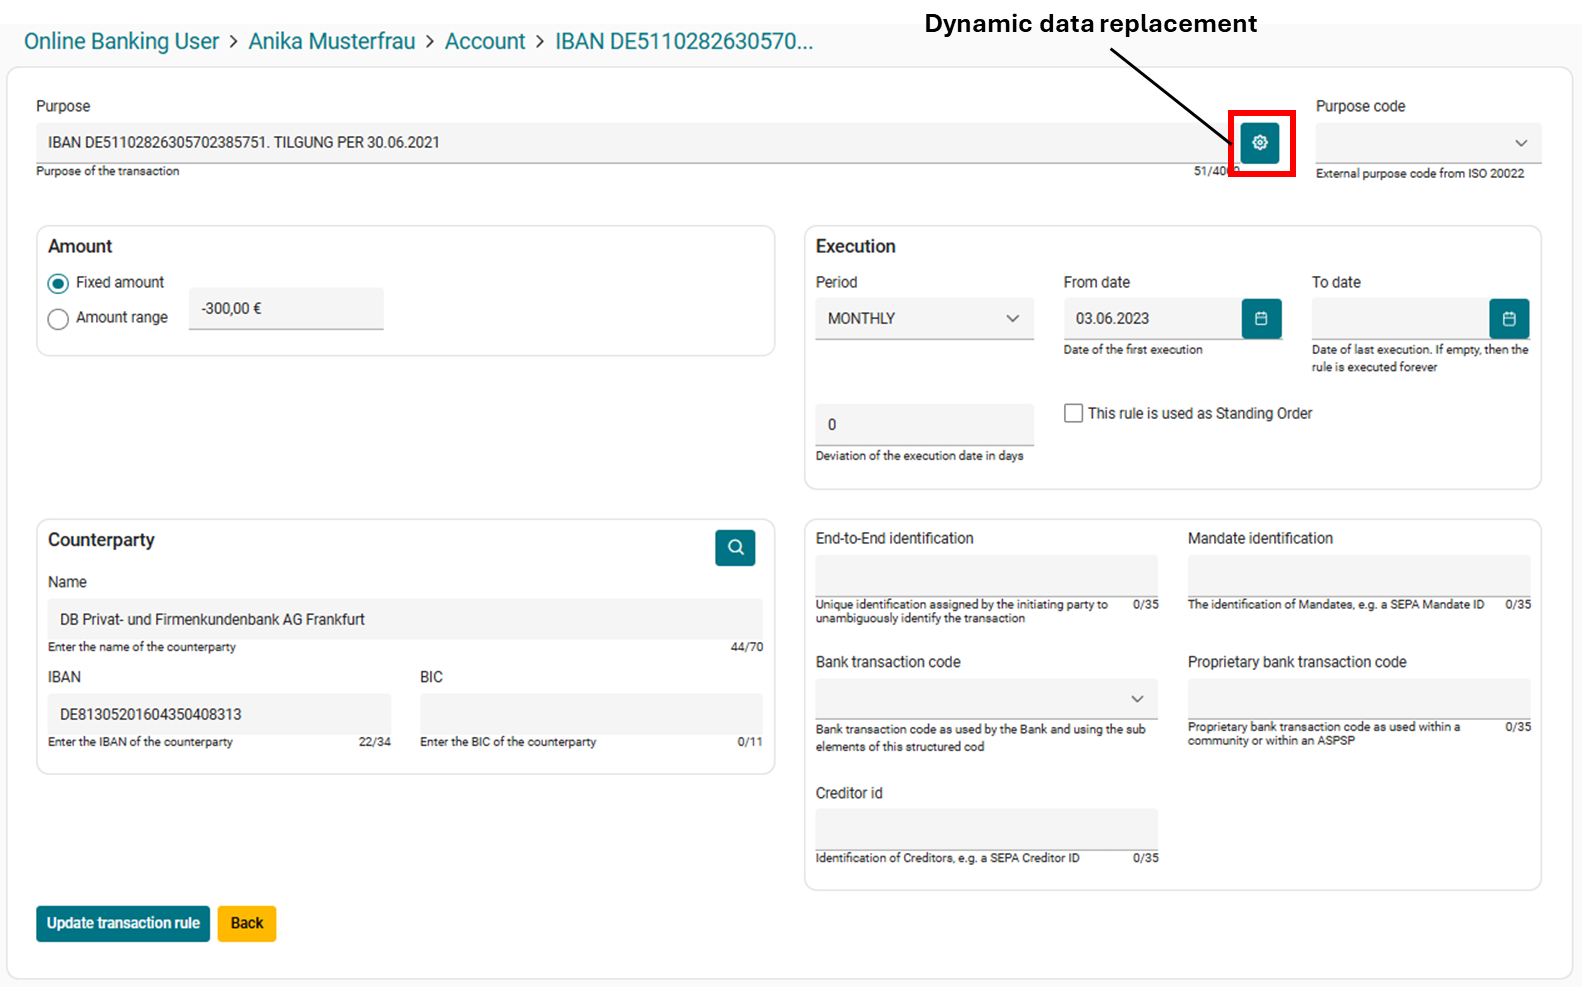1582x987 pixels.
Task: Open the From date calendar picker
Action: (1261, 319)
